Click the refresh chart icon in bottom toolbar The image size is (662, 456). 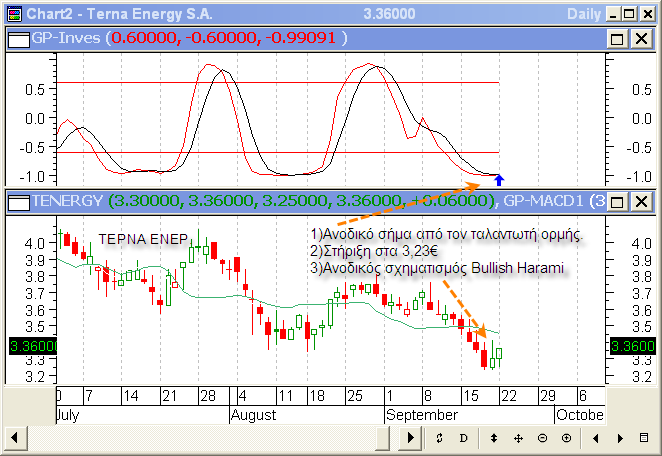coord(439,439)
